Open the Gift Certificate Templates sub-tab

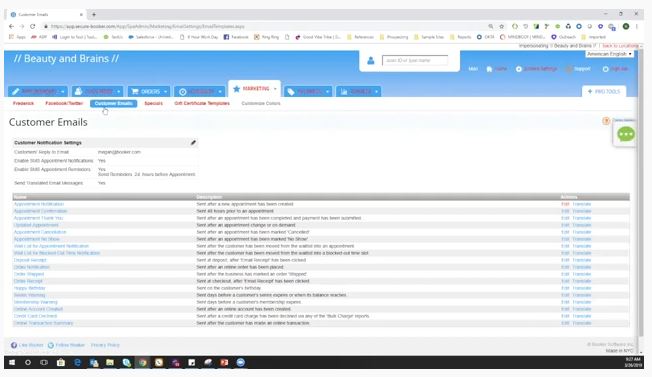(x=202, y=103)
